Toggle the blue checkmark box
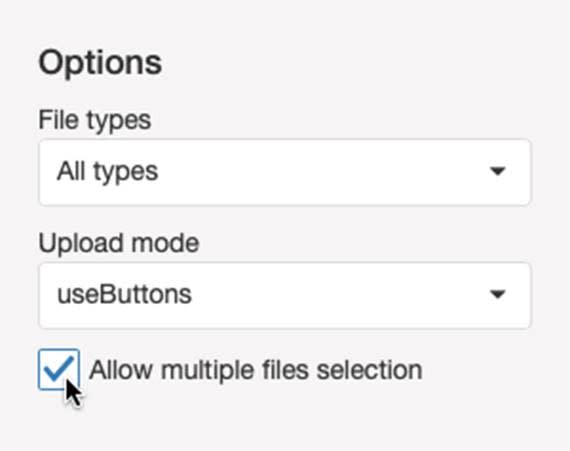This screenshot has width=570, height=451. tap(59, 369)
